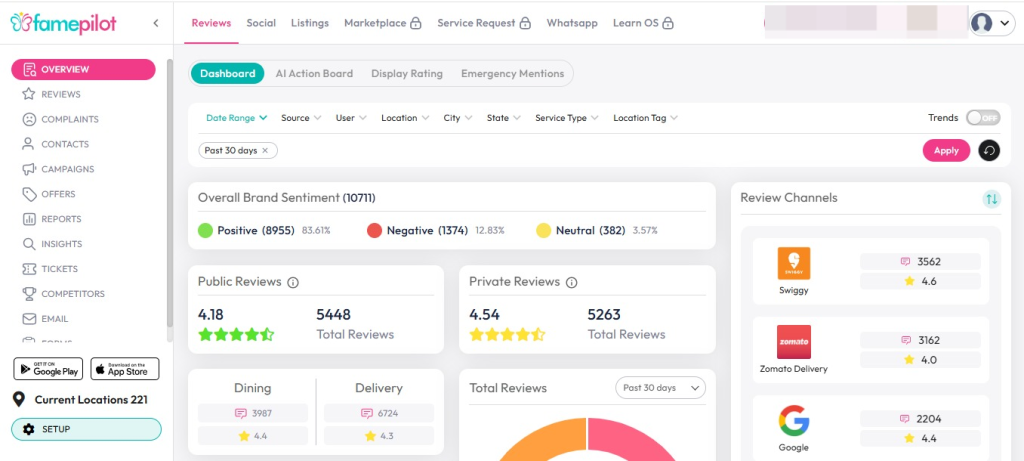Select the Dashboard sub-tab
The height and width of the screenshot is (461, 1024).
pos(227,74)
